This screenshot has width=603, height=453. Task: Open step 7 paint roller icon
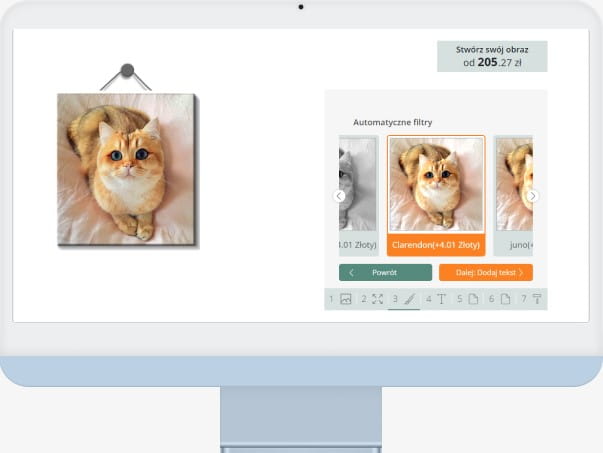tap(536, 299)
